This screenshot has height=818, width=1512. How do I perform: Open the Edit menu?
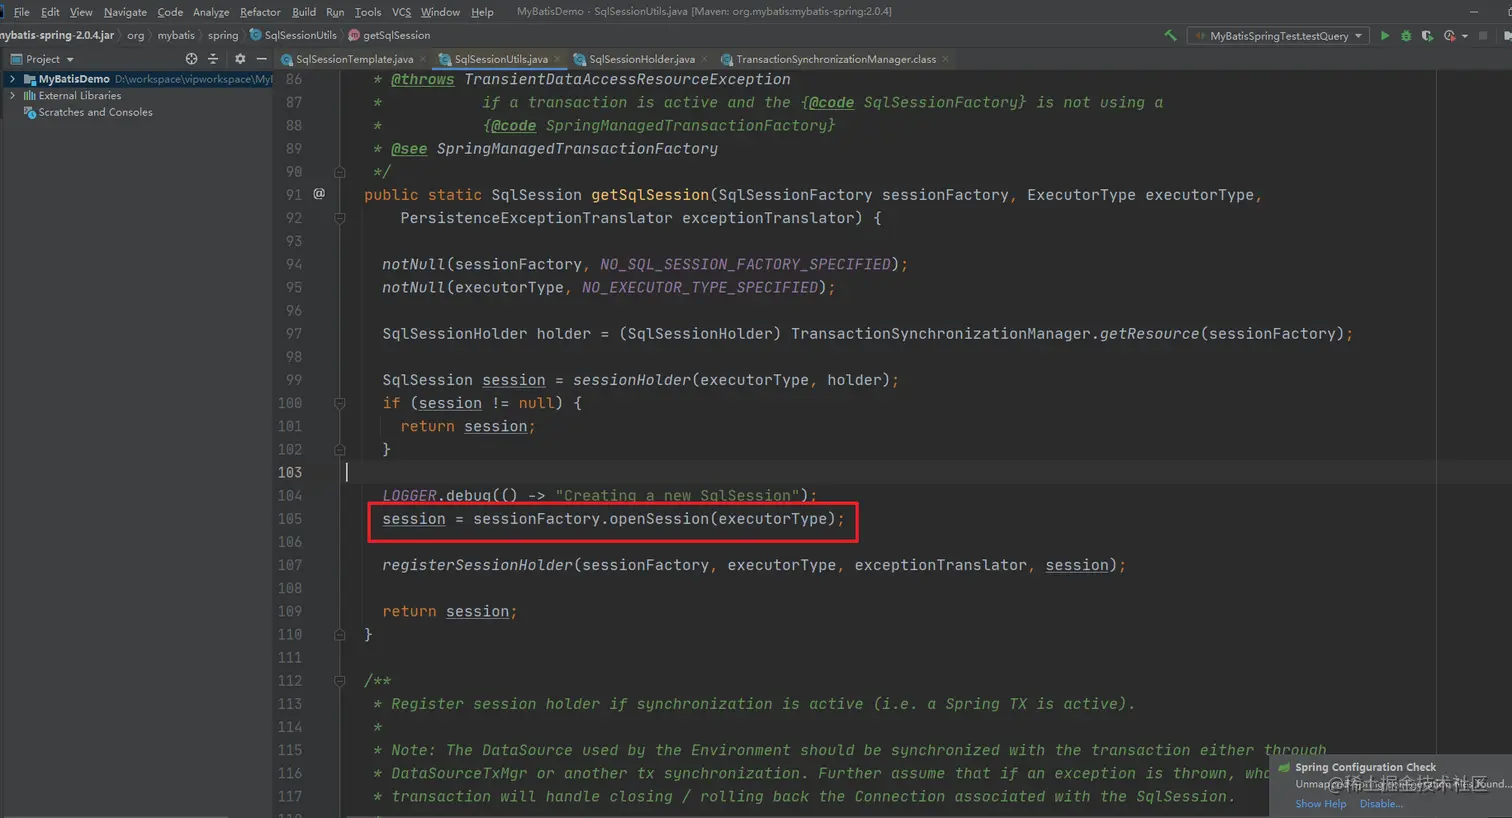50,12
